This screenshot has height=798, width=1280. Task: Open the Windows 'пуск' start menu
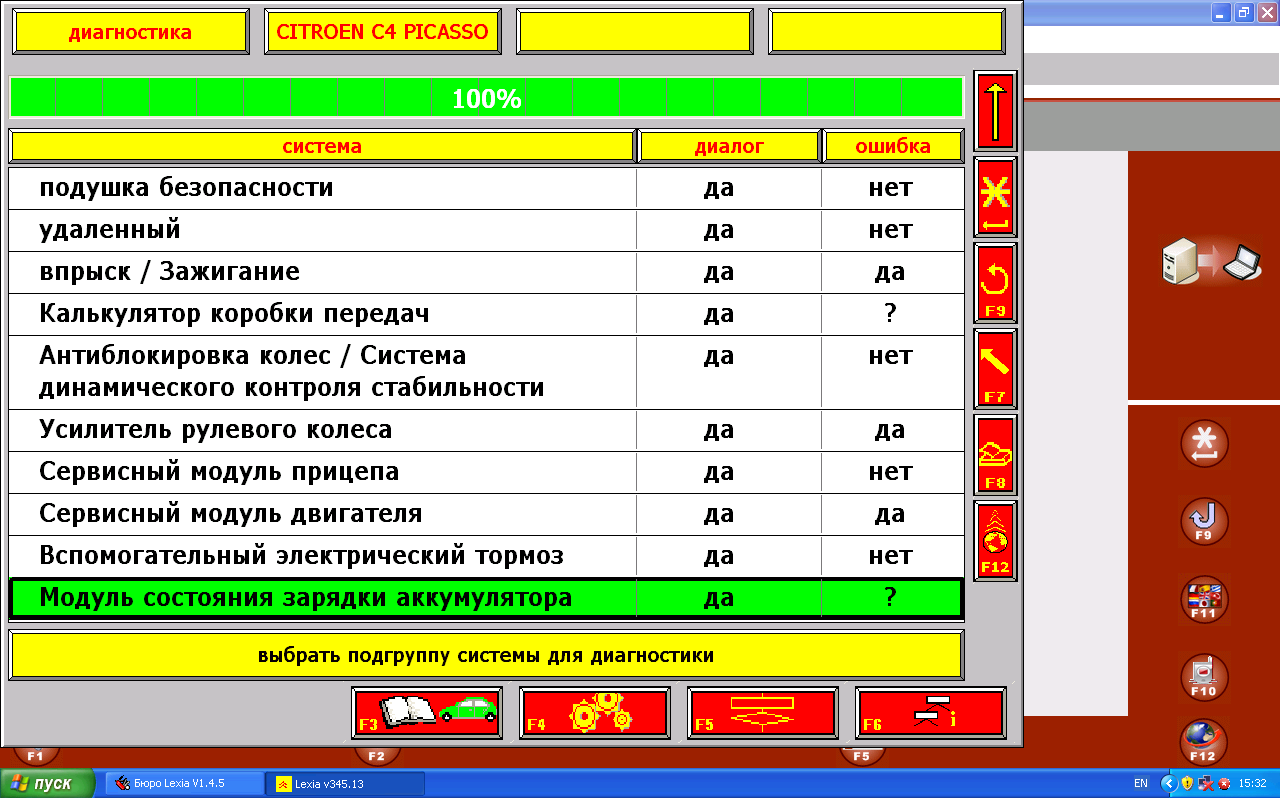pos(48,783)
